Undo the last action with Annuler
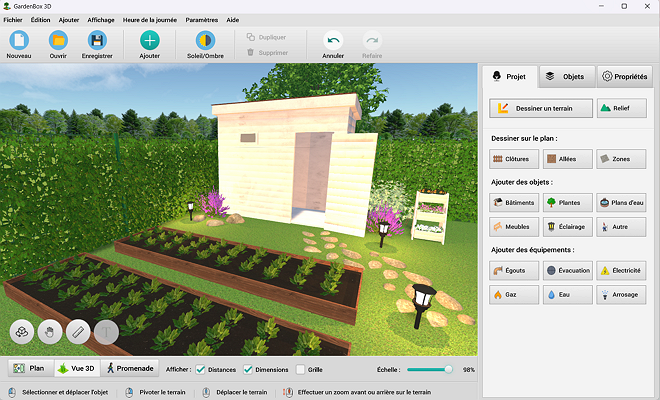 tap(333, 44)
